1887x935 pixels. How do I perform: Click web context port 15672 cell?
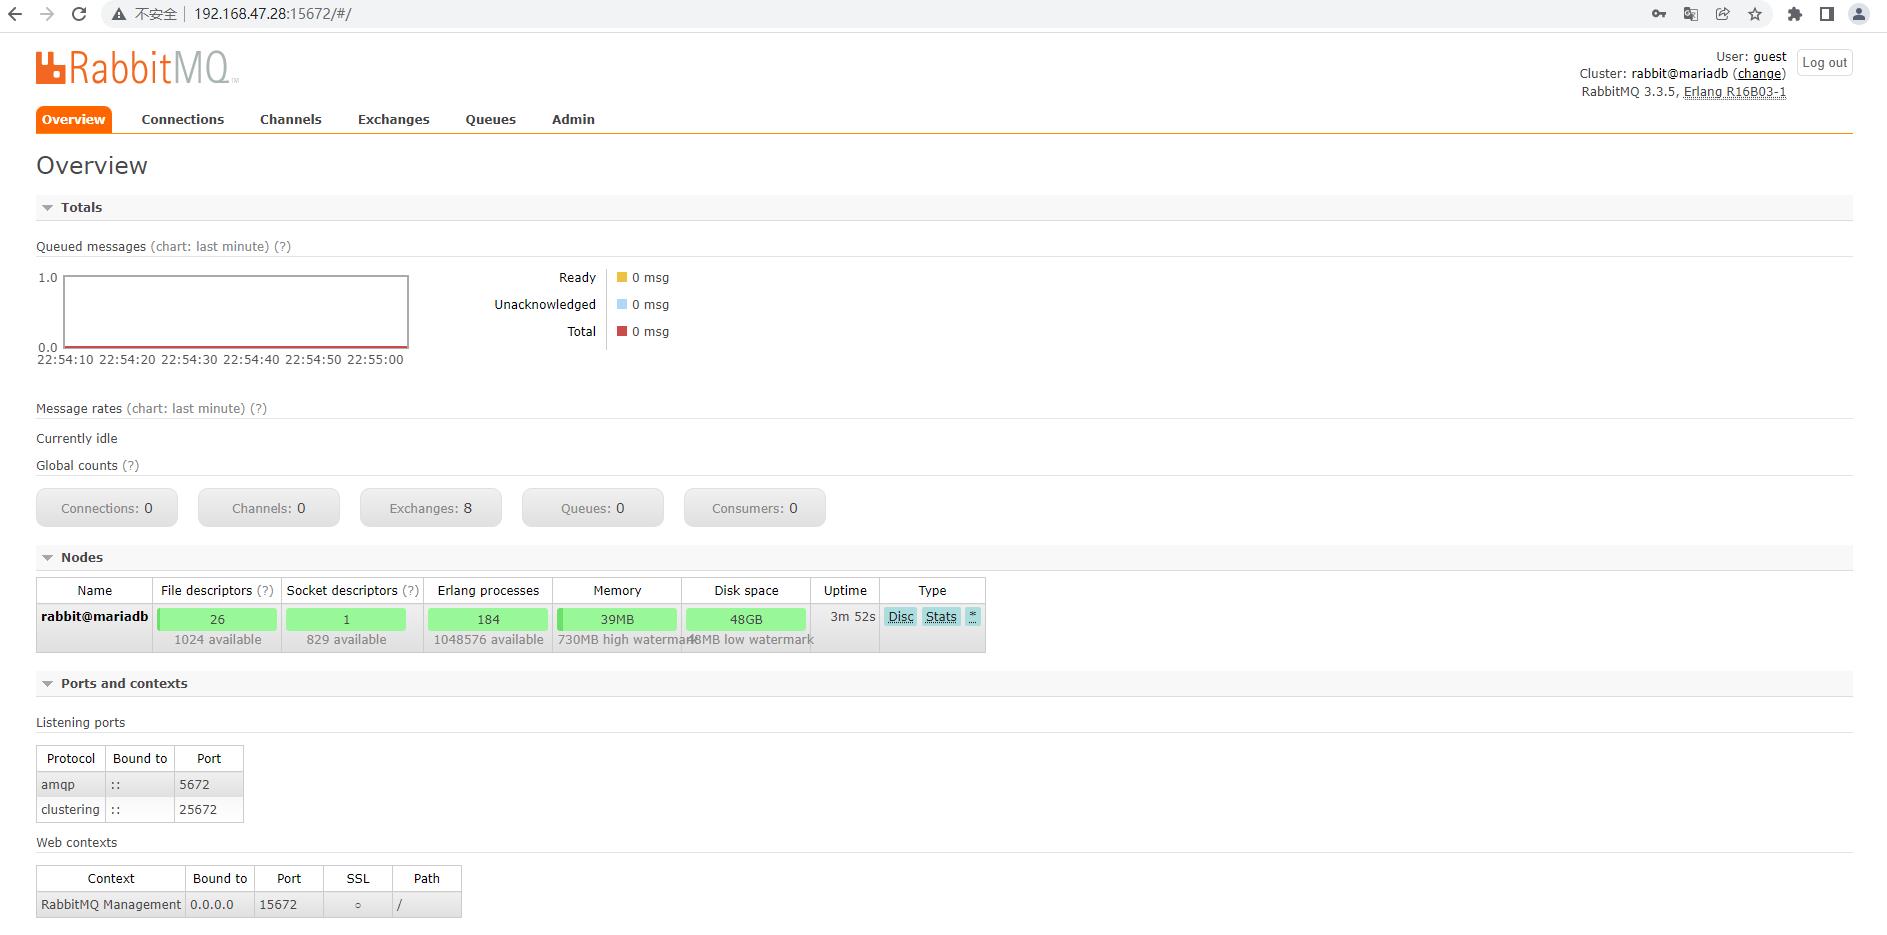(289, 905)
